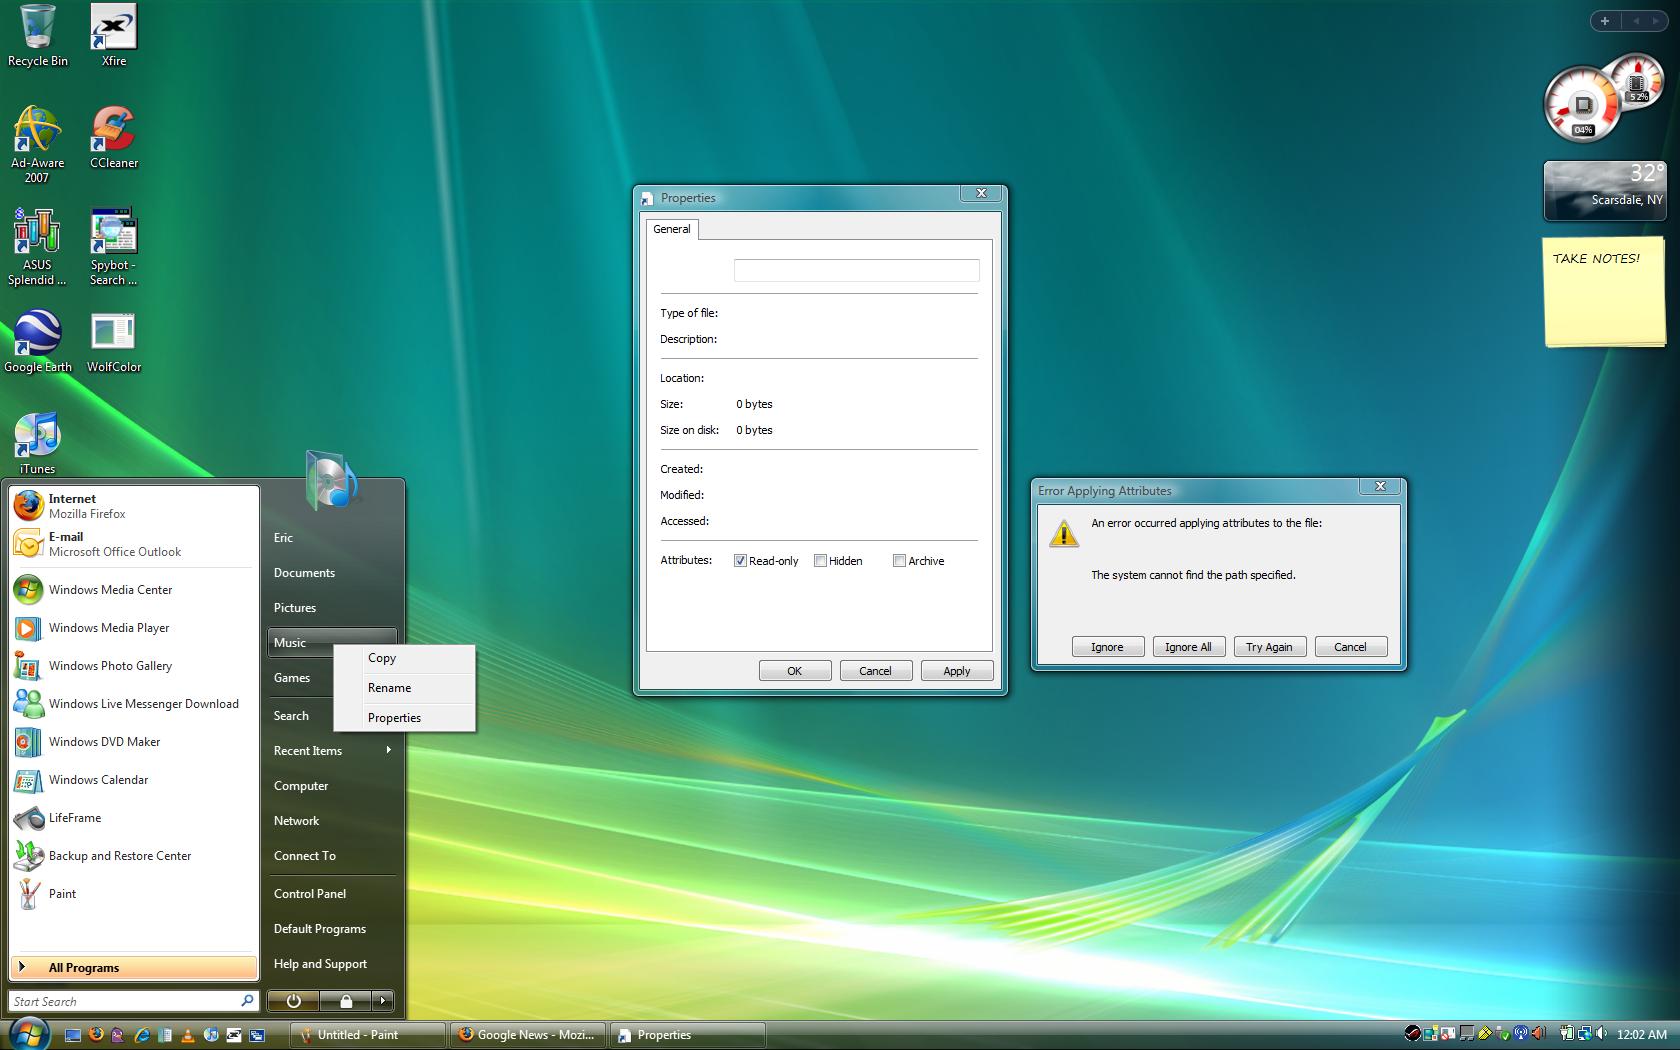Click Apply in the Properties dialog

pyautogui.click(x=957, y=671)
